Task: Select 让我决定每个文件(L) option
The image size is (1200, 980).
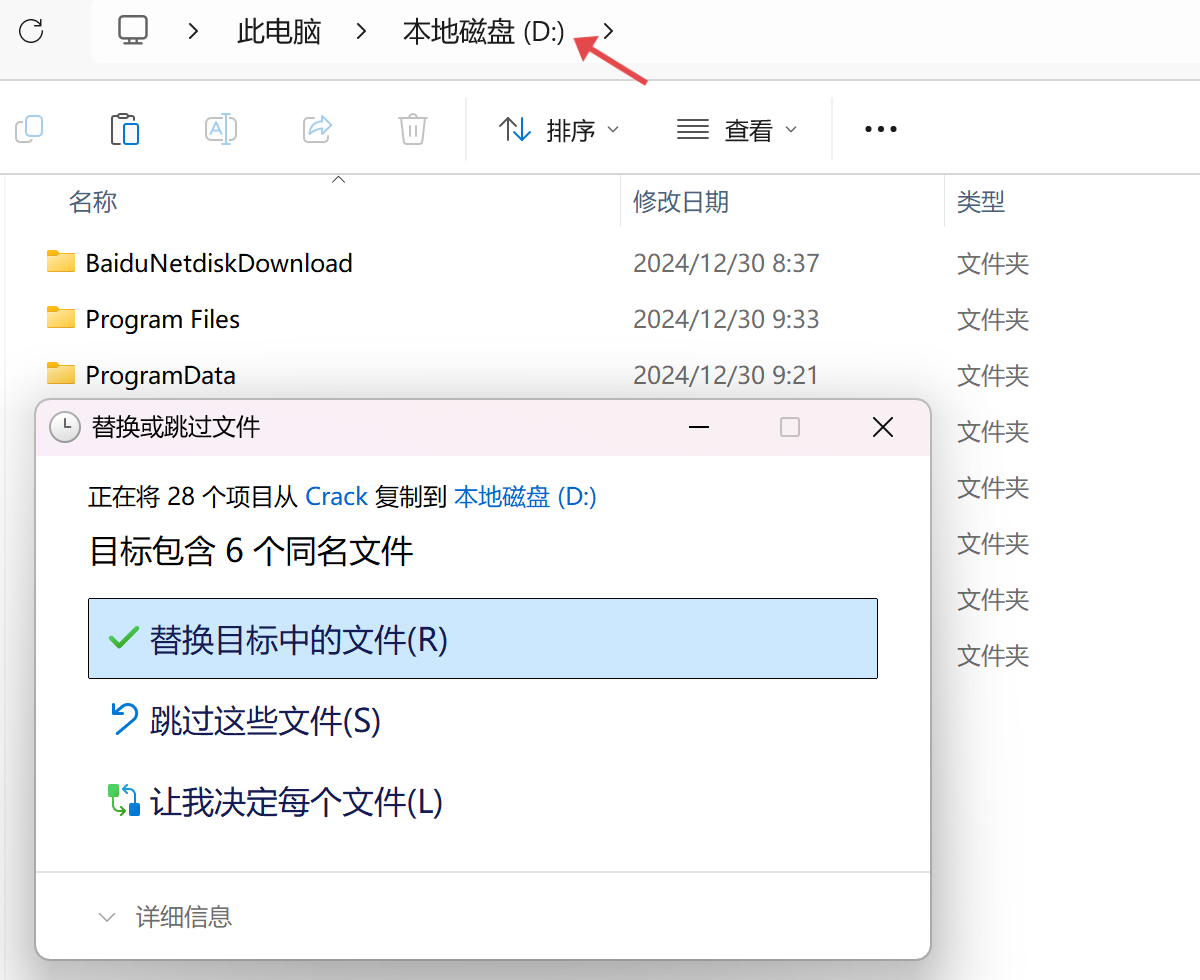Action: click(295, 802)
